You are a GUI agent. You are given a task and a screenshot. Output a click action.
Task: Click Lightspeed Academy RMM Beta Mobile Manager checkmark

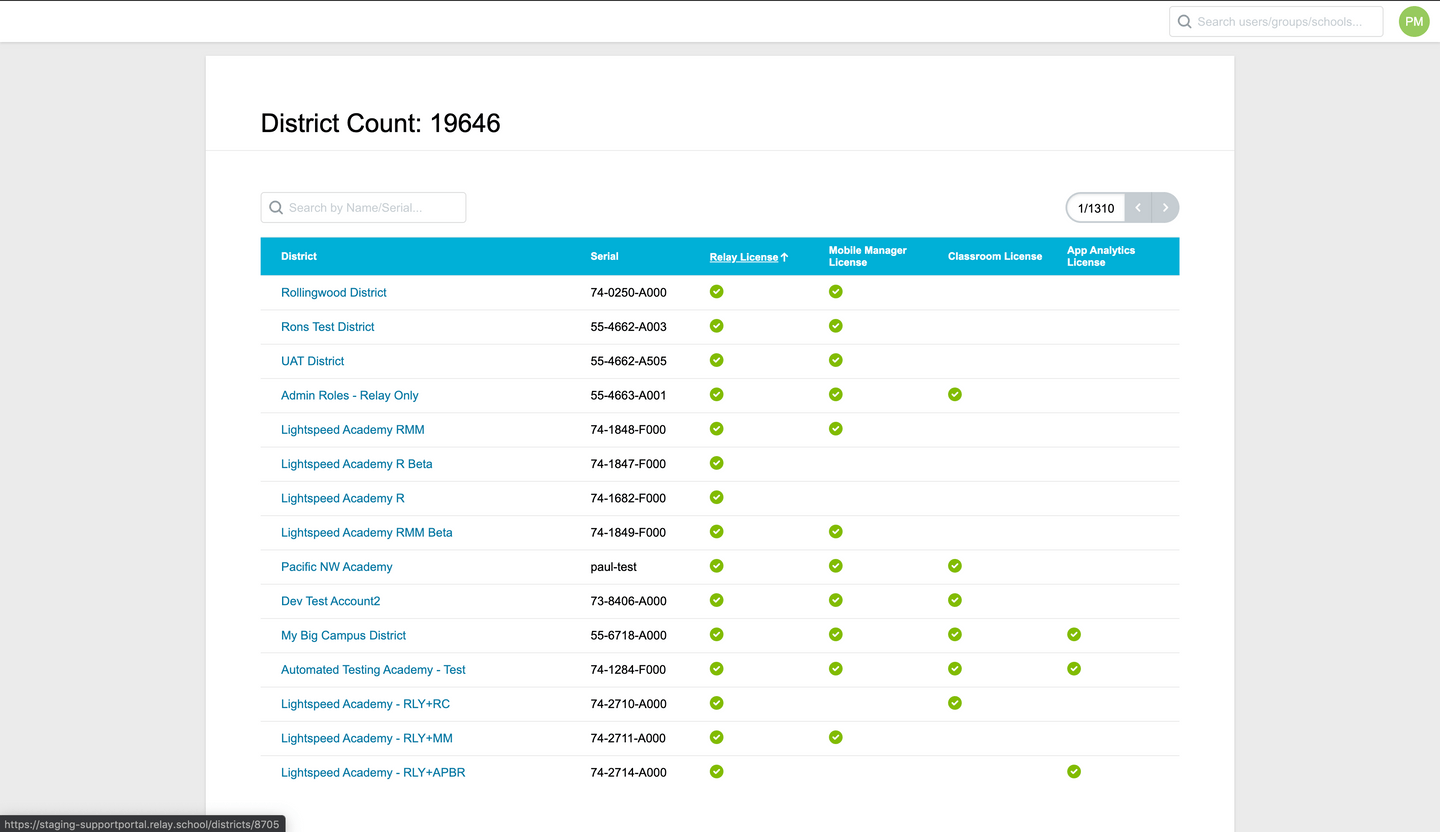point(835,531)
